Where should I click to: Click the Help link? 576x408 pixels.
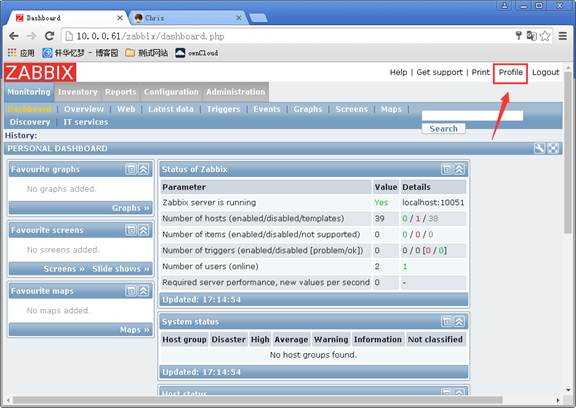(399, 72)
